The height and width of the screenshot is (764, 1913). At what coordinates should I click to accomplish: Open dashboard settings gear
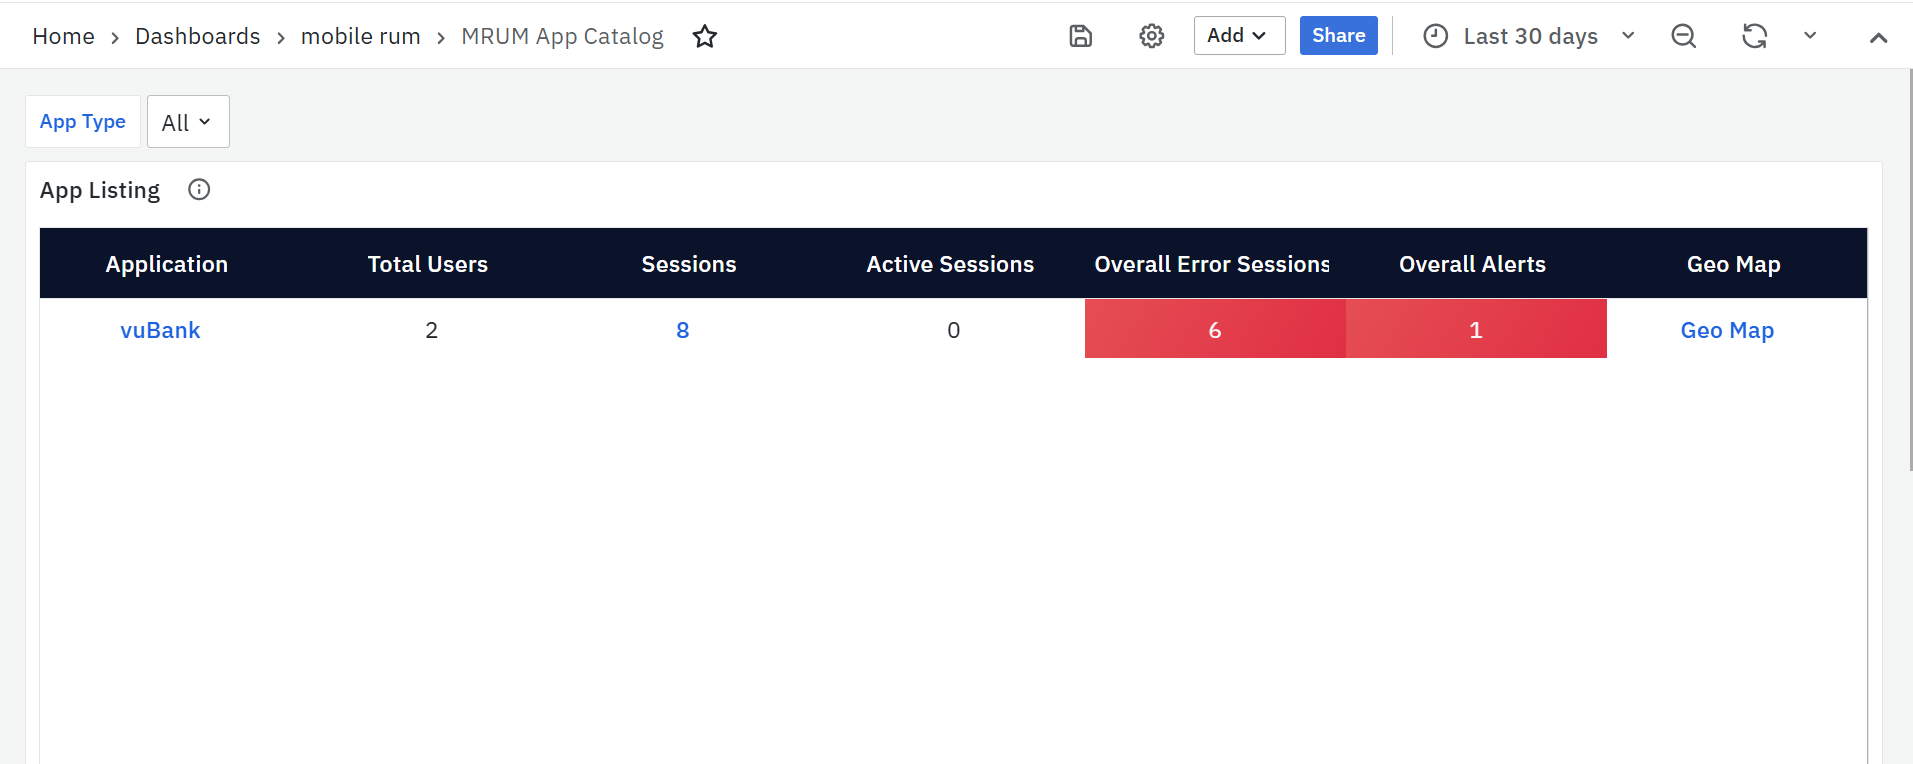tap(1151, 36)
